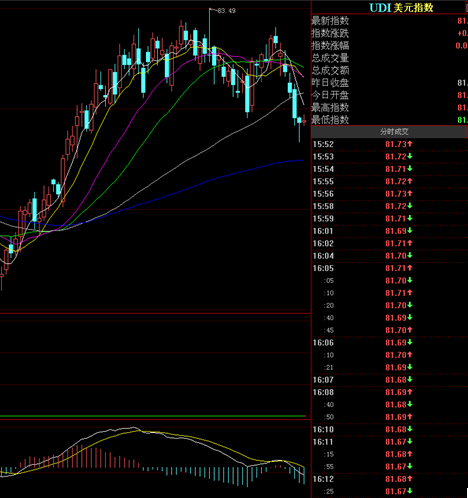The image size is (468, 498).
Task: Click the 81.72 price in the 15:53 row
Action: point(396,157)
